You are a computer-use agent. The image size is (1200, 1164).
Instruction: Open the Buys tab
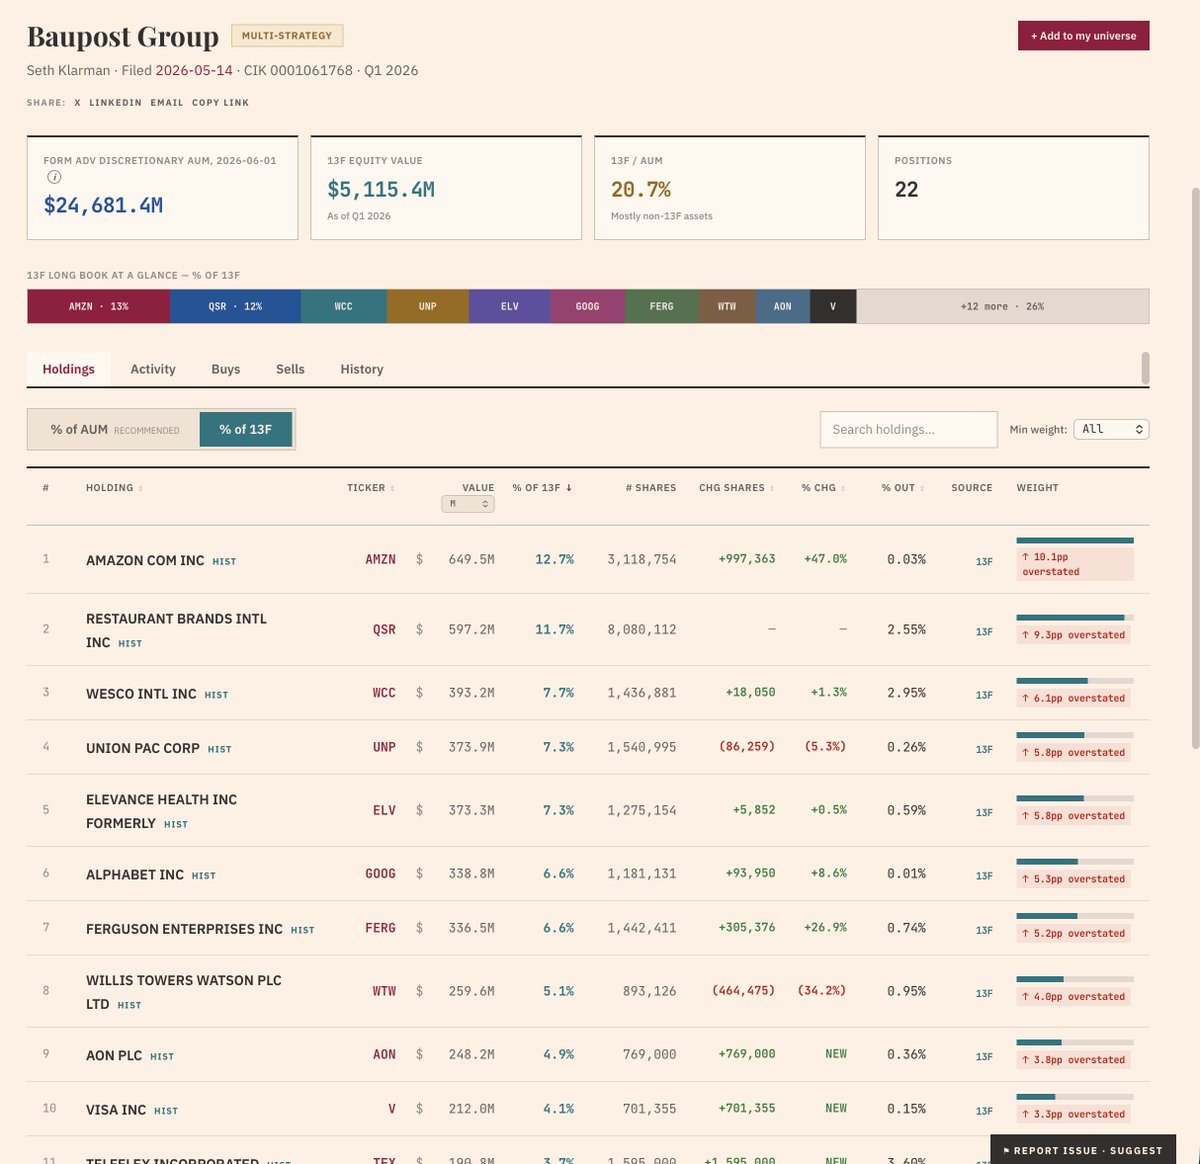pyautogui.click(x=226, y=369)
